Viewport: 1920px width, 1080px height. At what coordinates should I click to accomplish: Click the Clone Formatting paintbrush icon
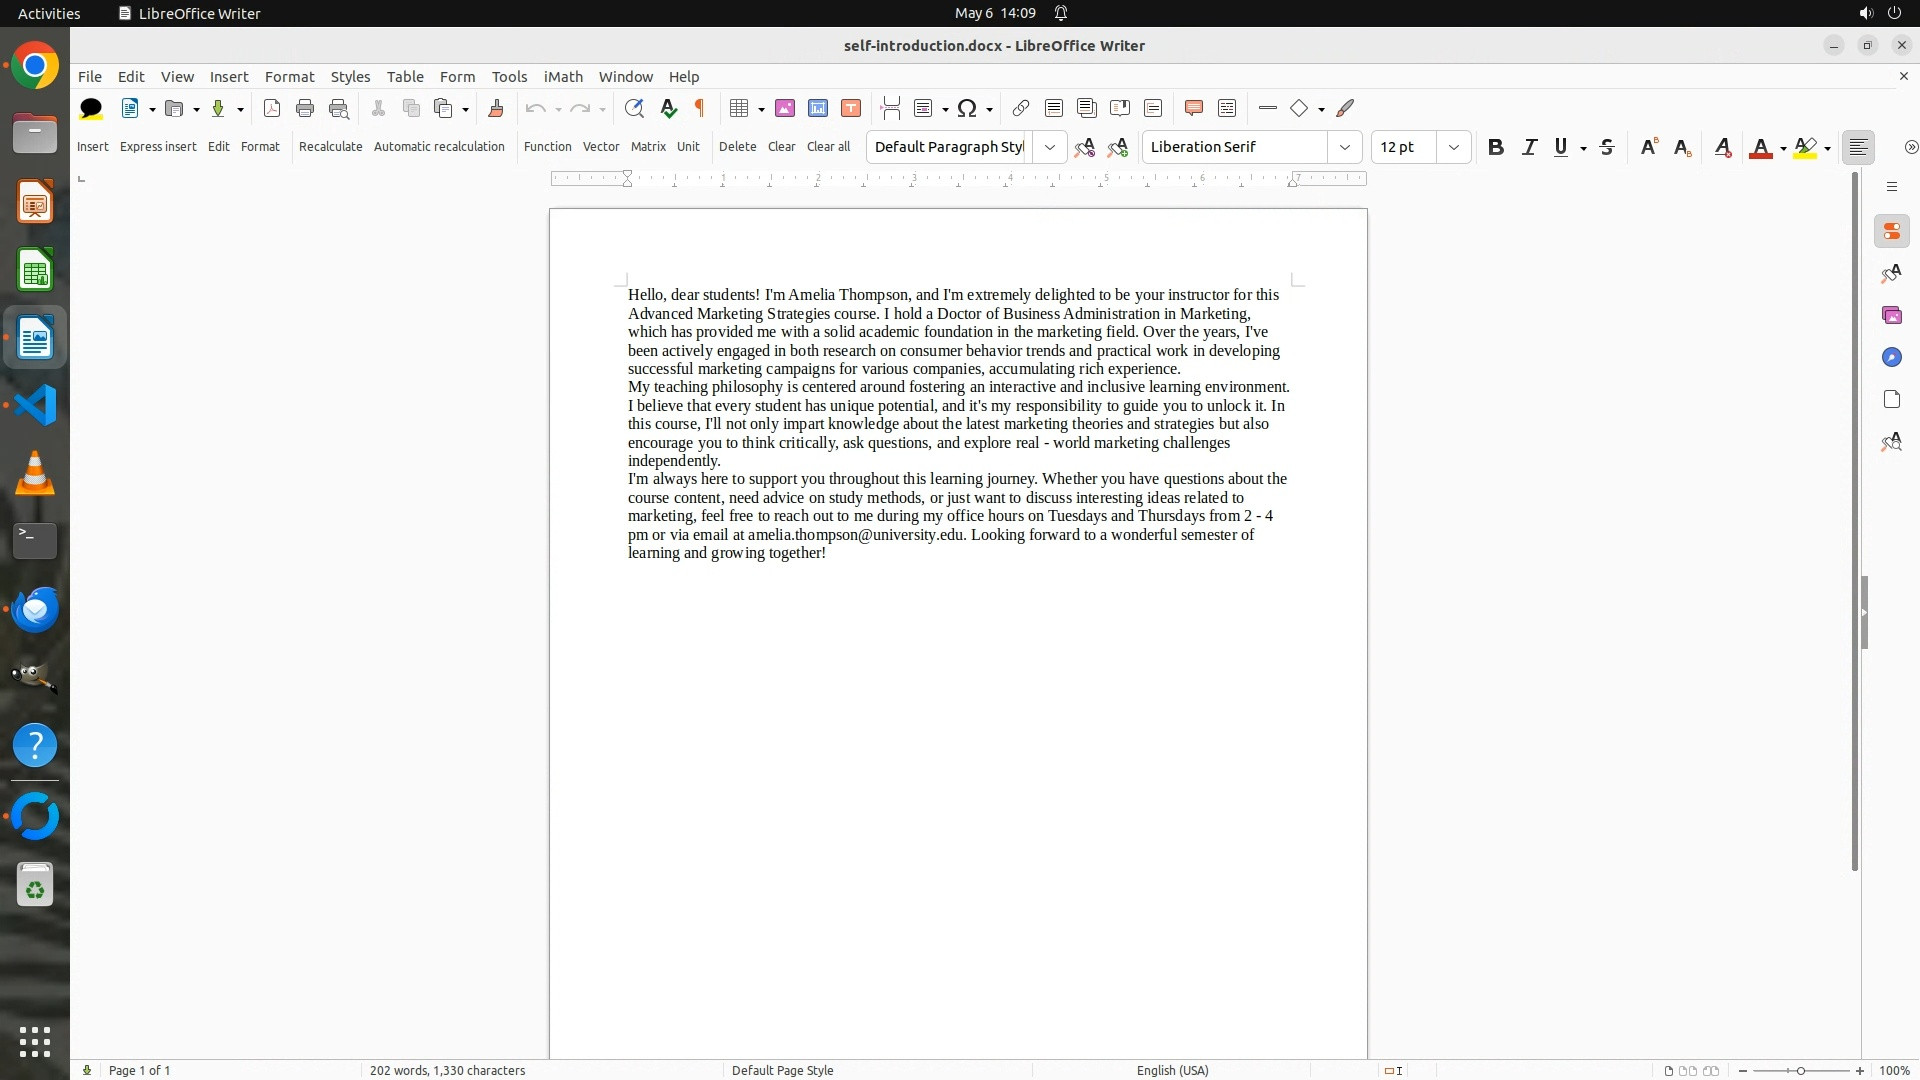(x=495, y=108)
